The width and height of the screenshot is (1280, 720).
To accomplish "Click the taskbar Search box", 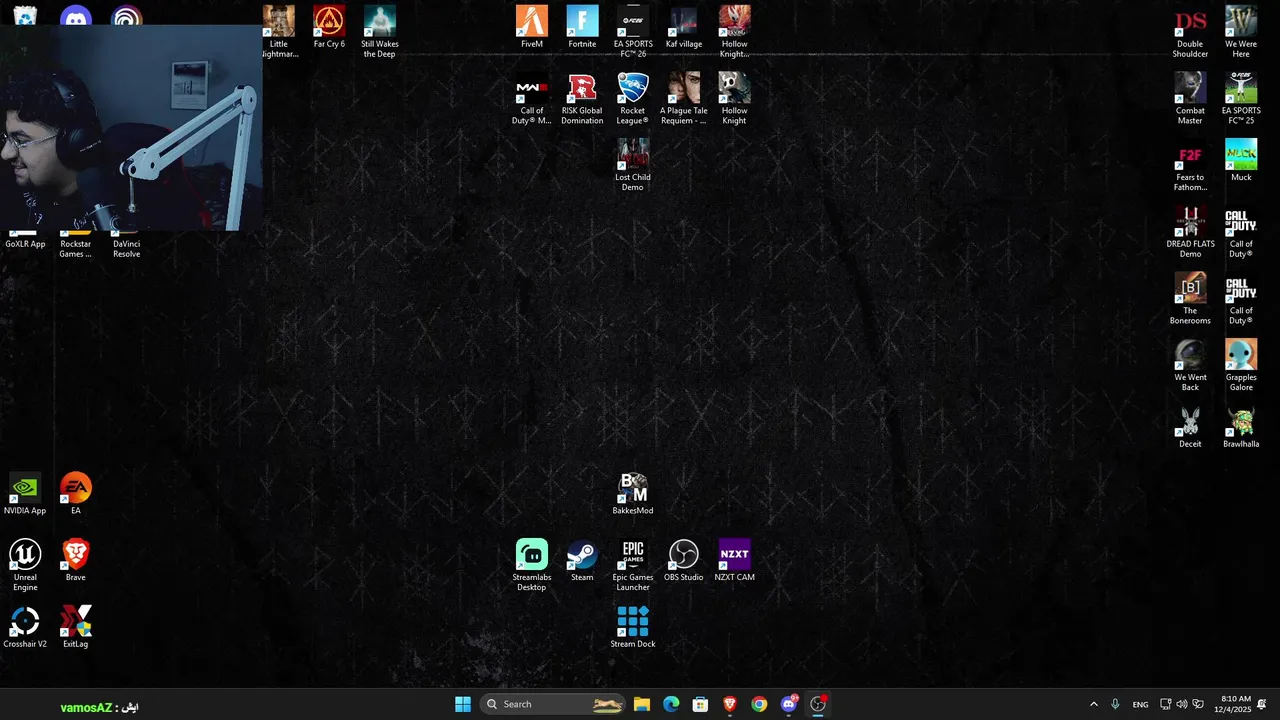I will pos(553,704).
